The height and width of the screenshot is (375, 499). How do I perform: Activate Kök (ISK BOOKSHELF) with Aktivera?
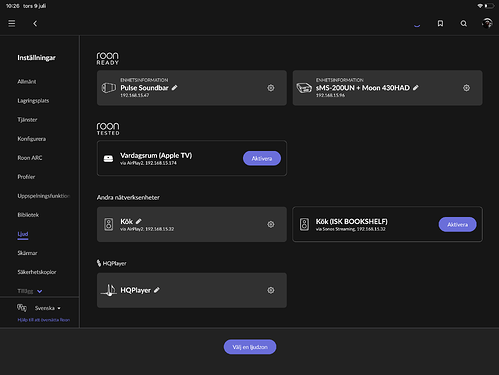tap(457, 224)
